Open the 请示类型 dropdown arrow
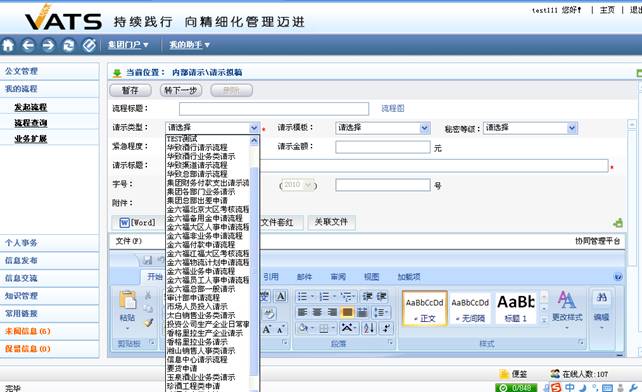The height and width of the screenshot is (392, 642). [254, 128]
